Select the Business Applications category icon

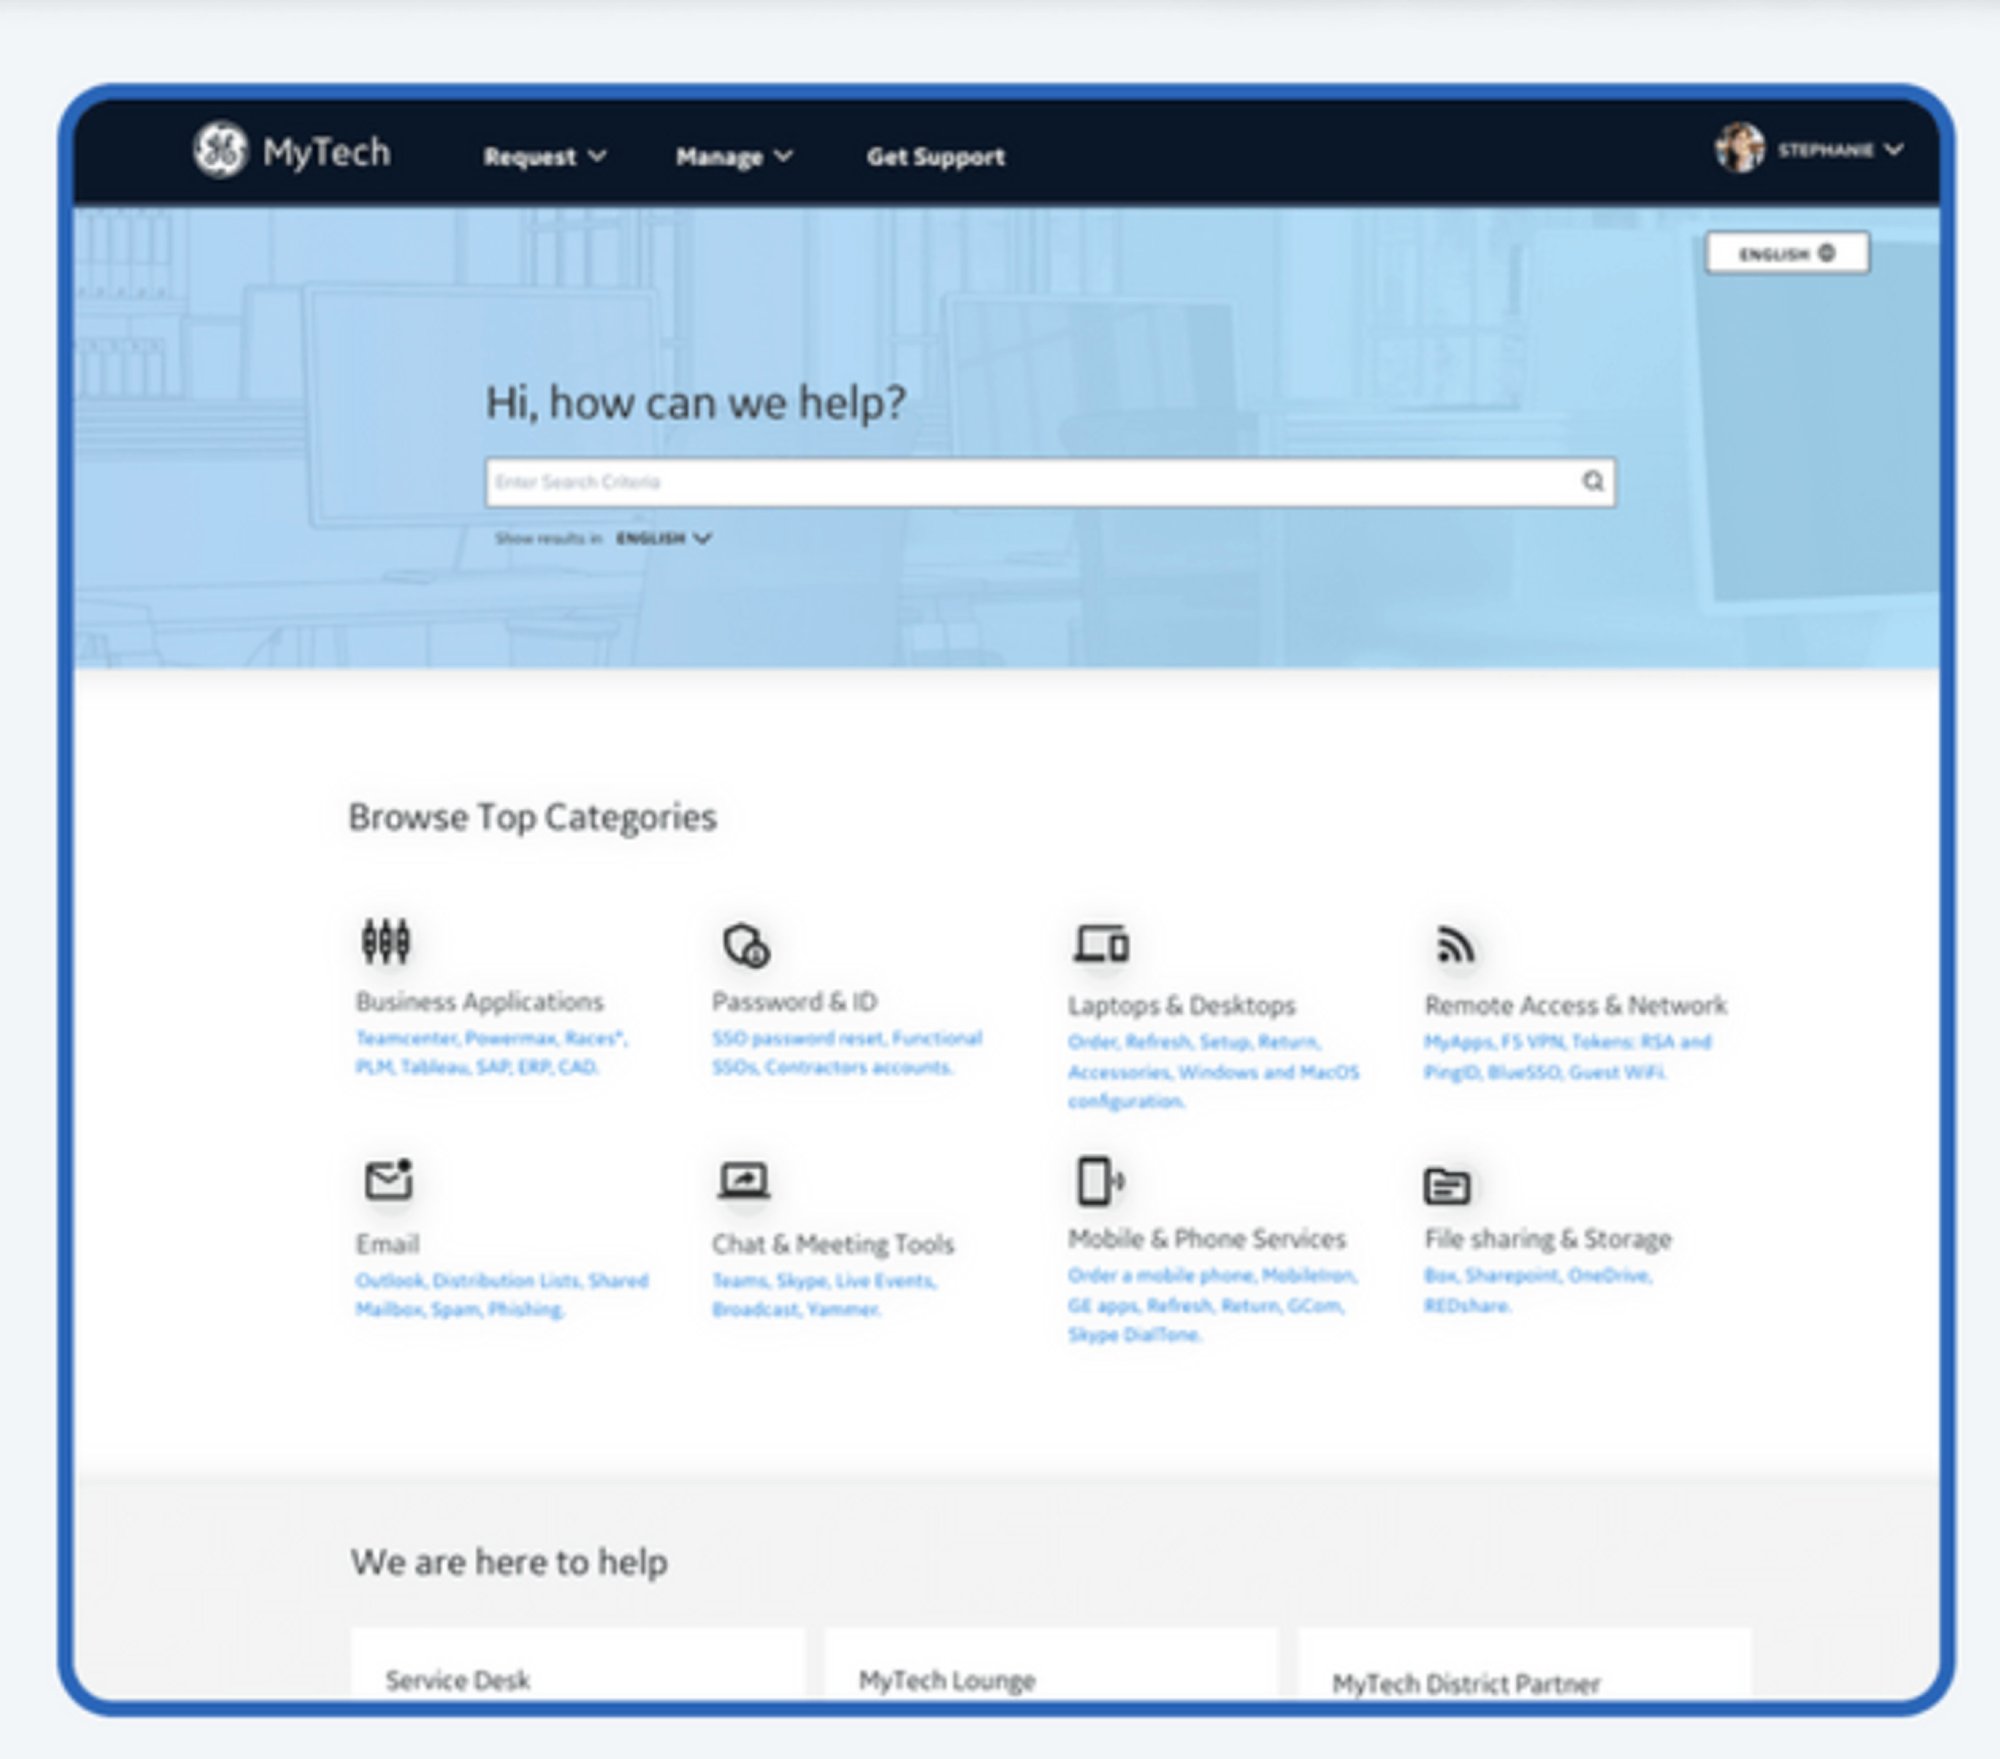[x=386, y=940]
